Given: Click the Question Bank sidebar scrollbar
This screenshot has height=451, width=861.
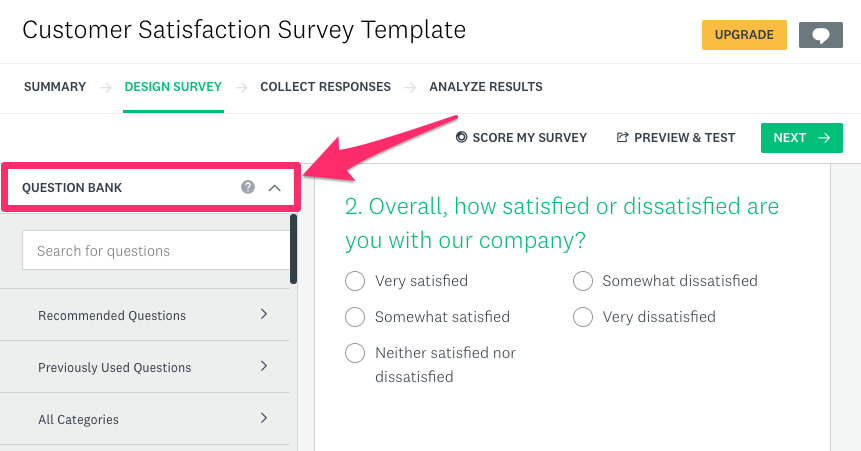Looking at the screenshot, I should point(294,249).
